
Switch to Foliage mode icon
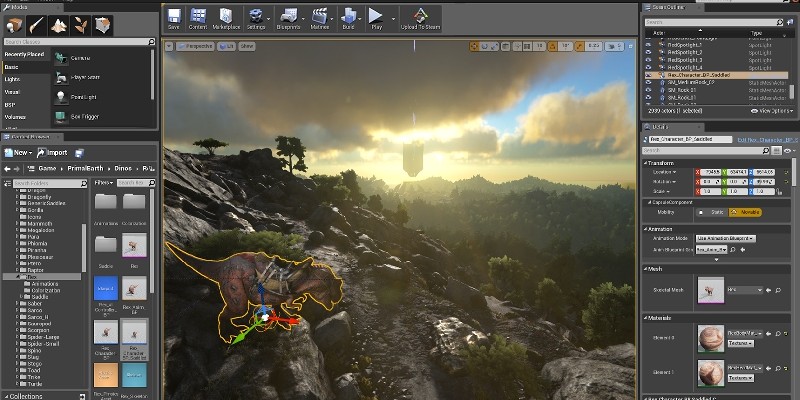click(81, 25)
